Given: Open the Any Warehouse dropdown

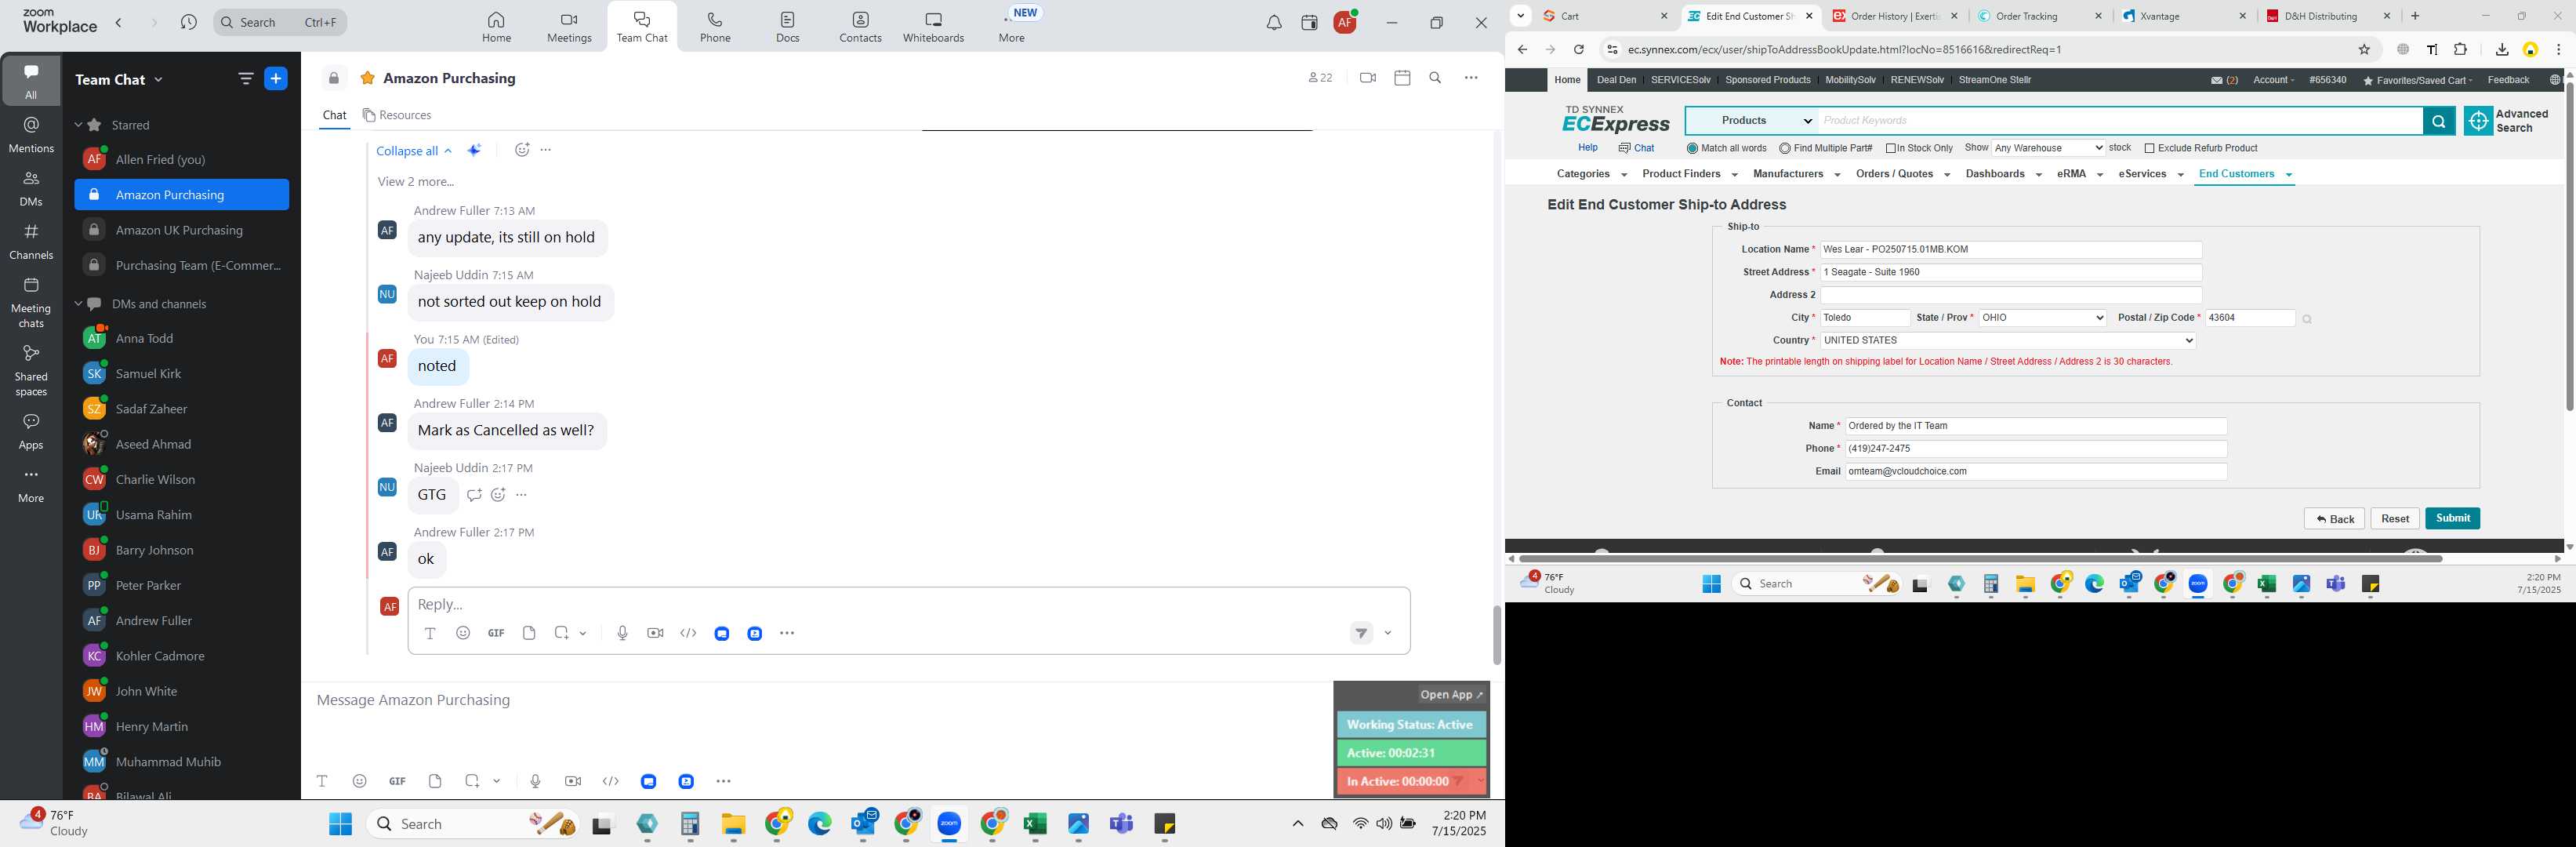Looking at the screenshot, I should point(2048,148).
